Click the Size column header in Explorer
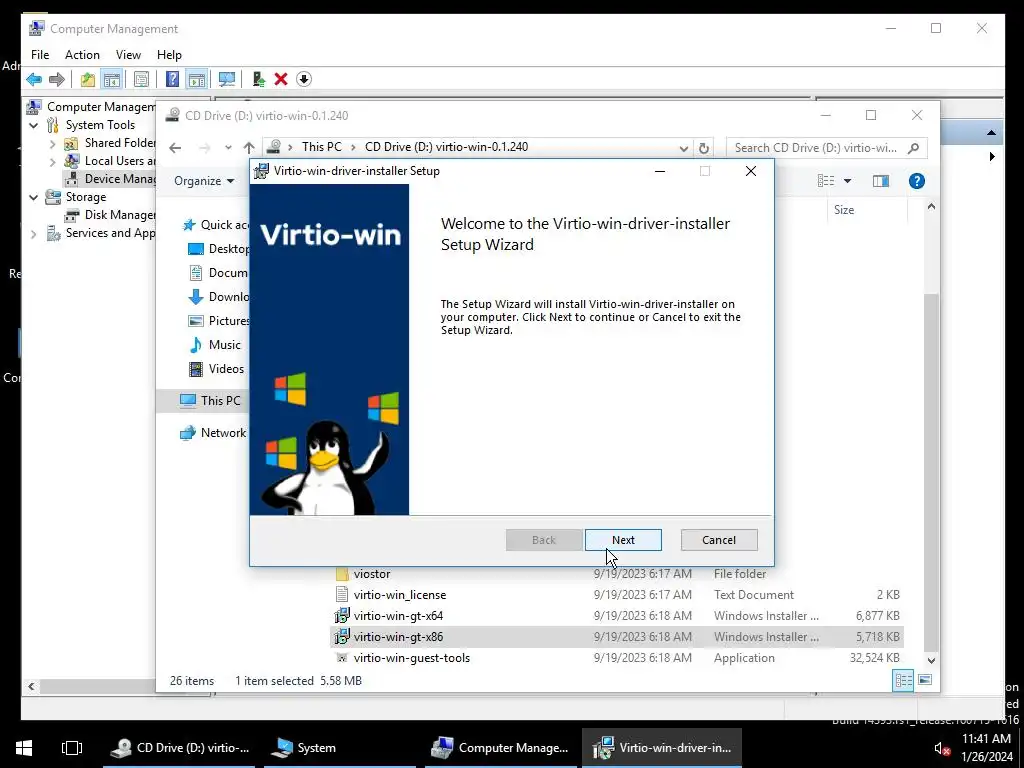The height and width of the screenshot is (768, 1024). (x=844, y=210)
